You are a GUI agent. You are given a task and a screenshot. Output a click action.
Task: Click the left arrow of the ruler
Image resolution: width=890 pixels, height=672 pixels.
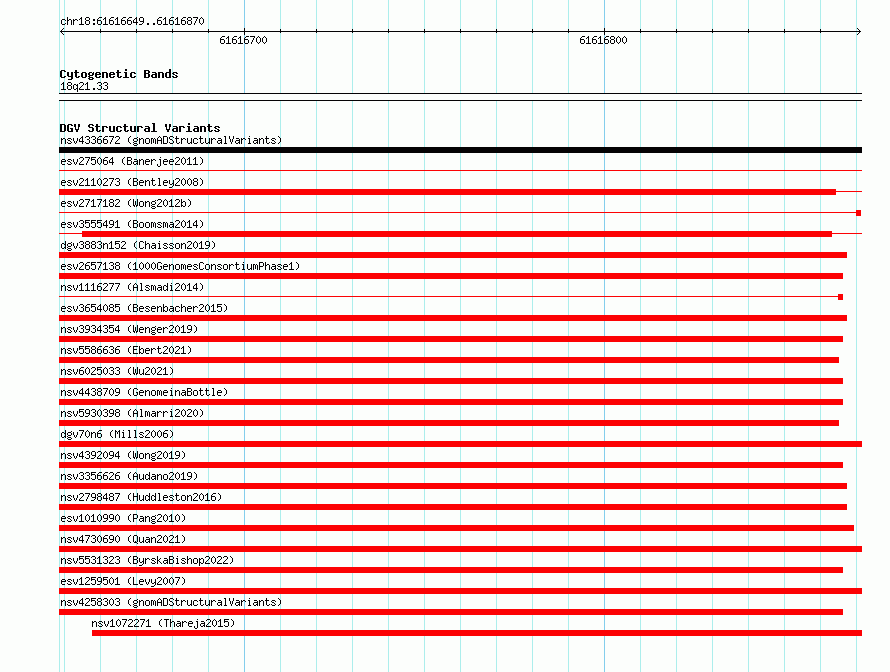62,32
